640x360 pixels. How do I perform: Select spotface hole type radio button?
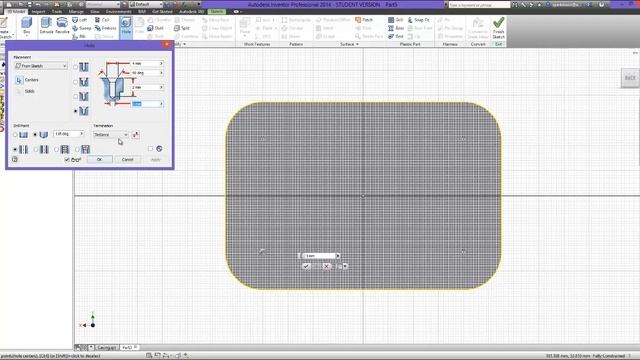click(76, 97)
